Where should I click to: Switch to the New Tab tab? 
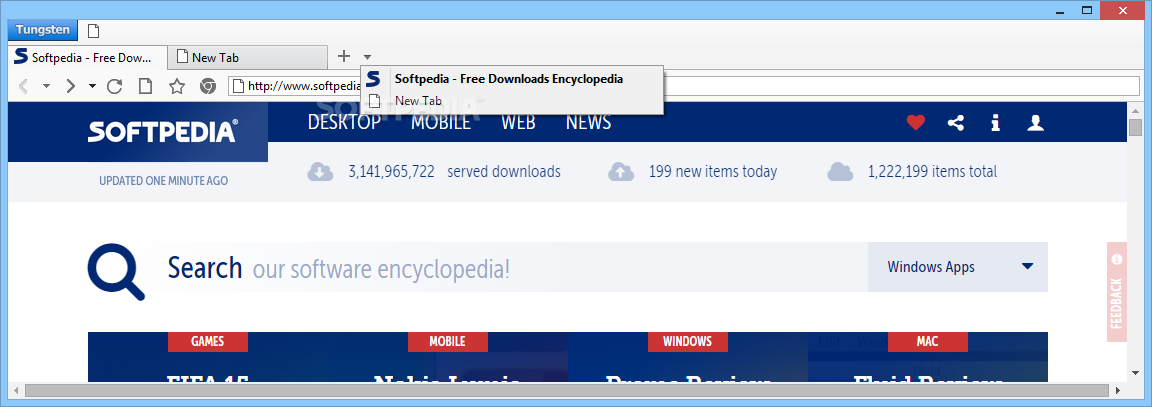248,57
